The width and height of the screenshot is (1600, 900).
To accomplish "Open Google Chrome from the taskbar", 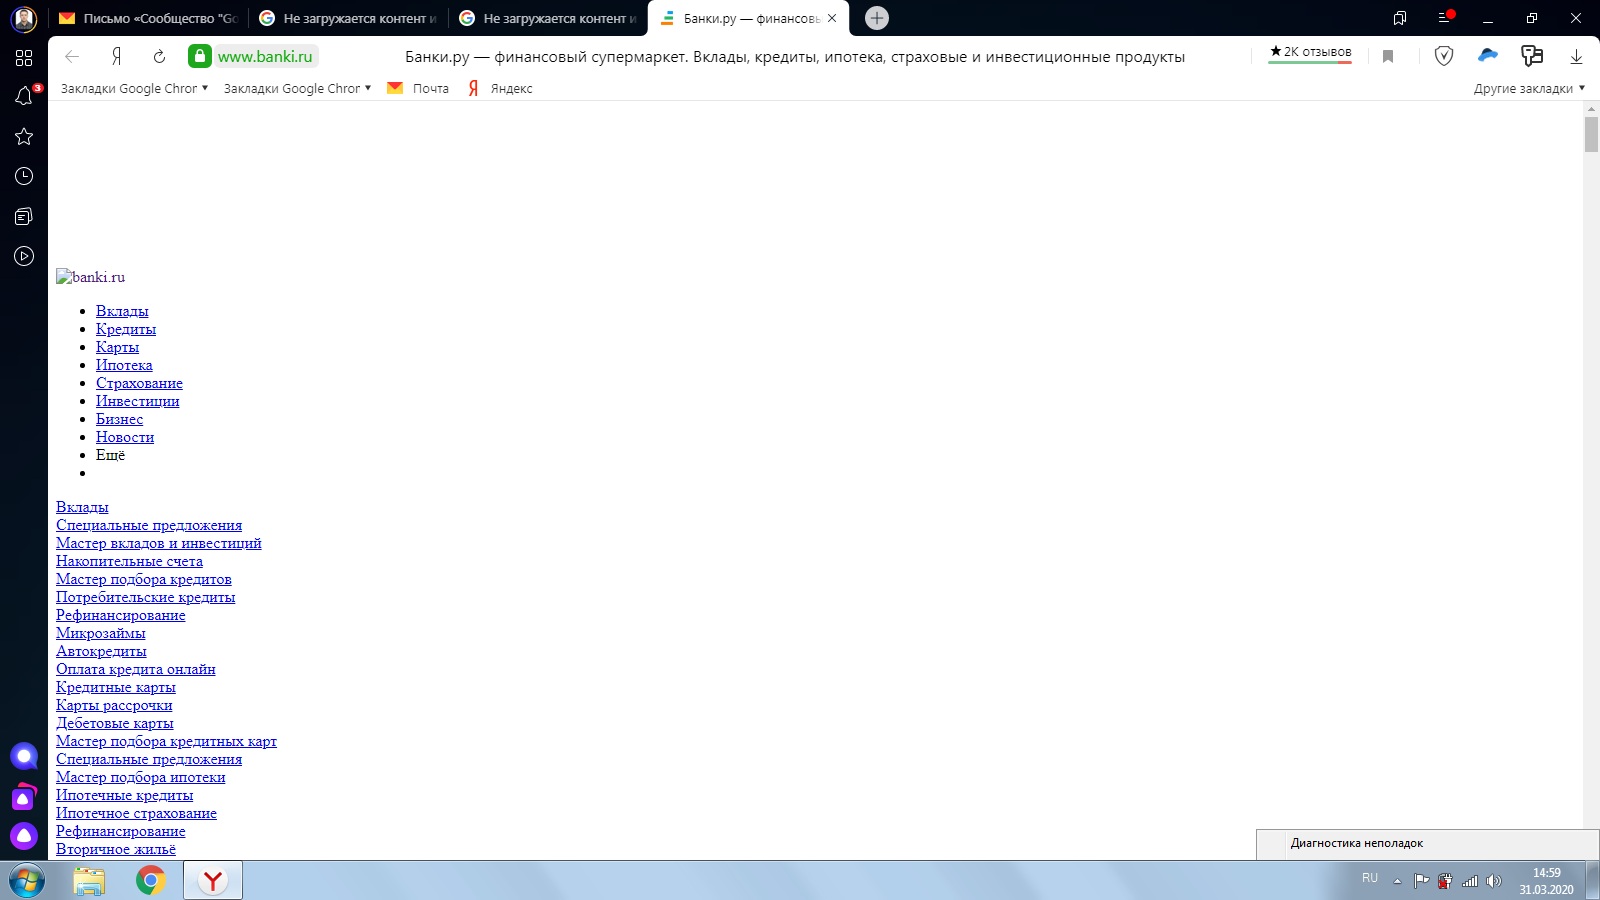I will (151, 881).
